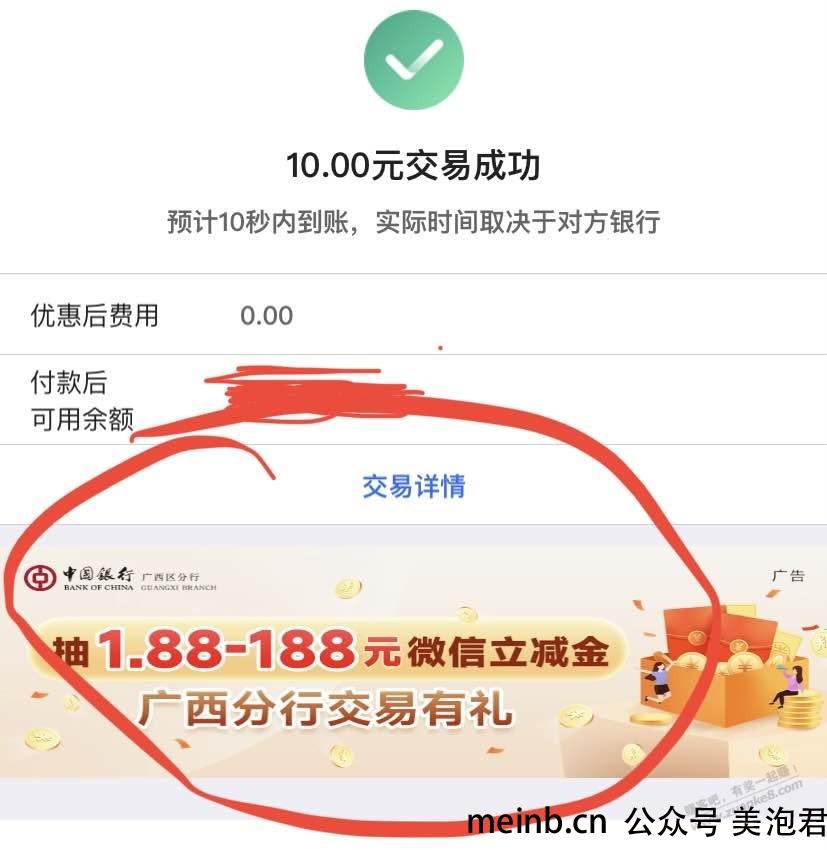This screenshot has width=827, height=850.
Task: Tap the Bank of China logo
Action: [x=40, y=578]
